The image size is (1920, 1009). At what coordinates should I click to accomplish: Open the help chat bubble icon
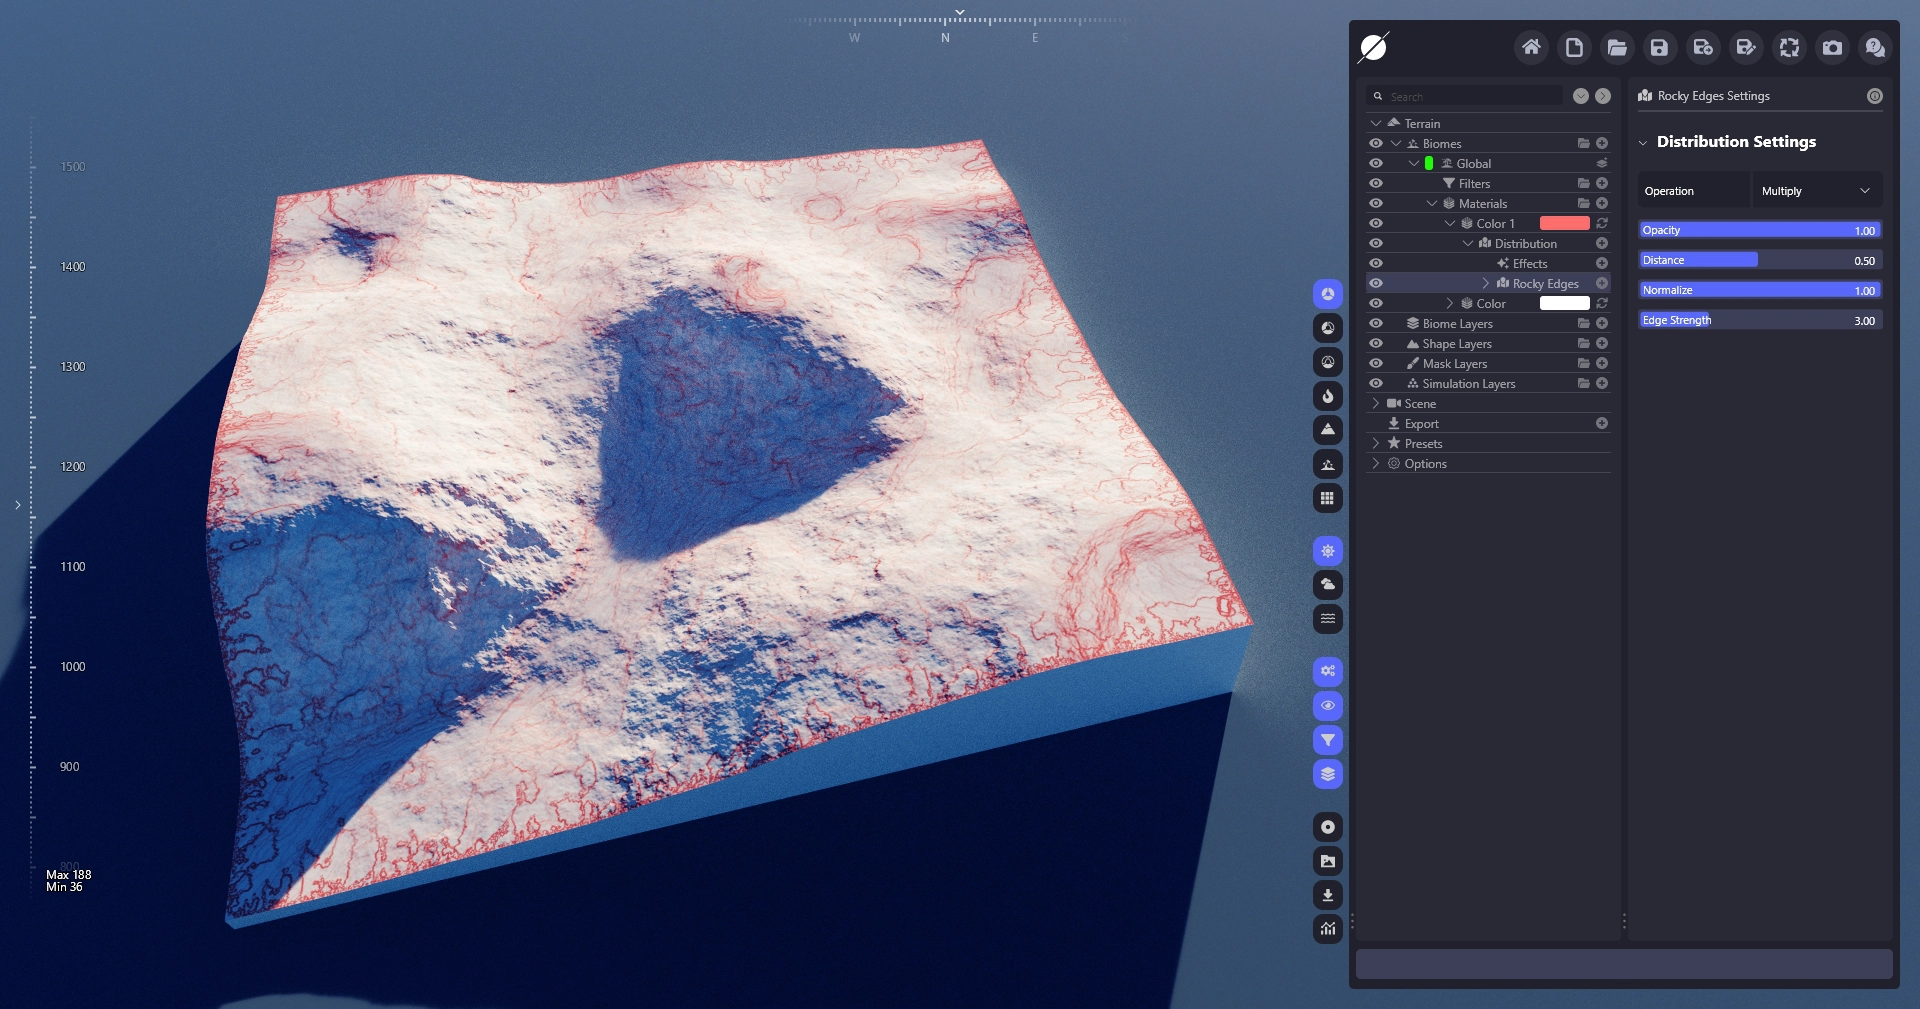(1875, 47)
